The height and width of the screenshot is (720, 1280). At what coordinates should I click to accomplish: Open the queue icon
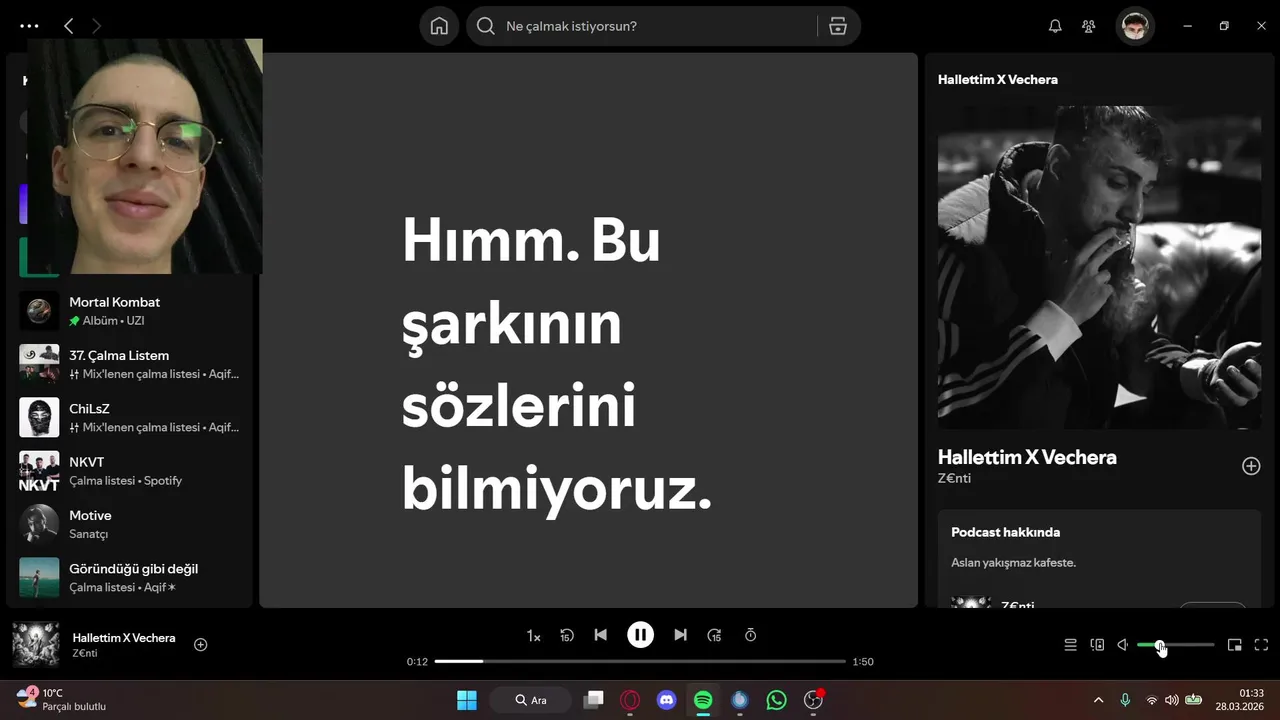click(x=1070, y=645)
